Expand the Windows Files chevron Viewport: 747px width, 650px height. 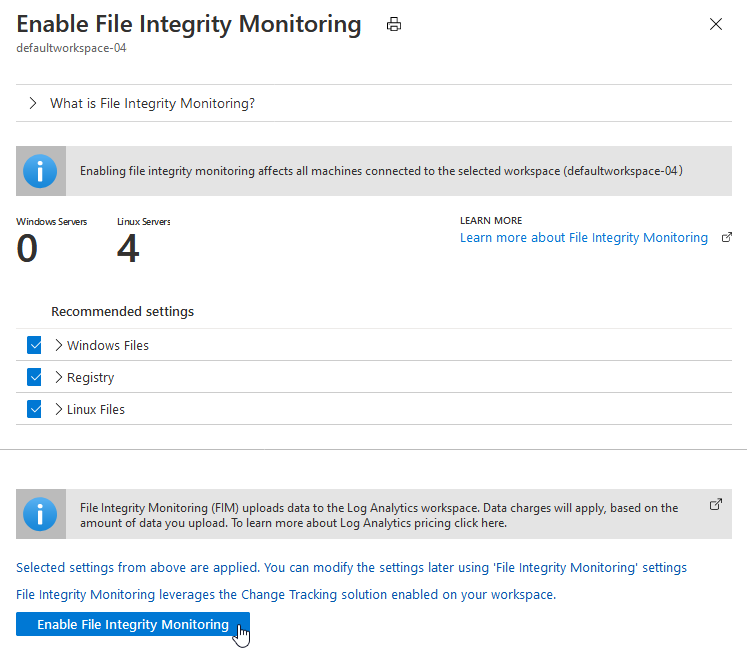click(x=59, y=345)
